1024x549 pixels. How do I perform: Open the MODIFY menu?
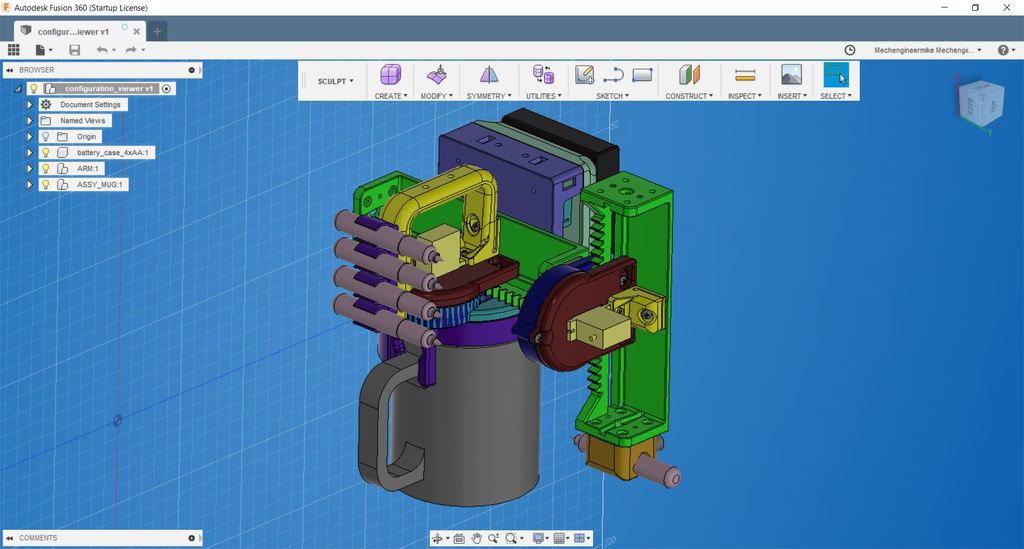pyautogui.click(x=436, y=96)
